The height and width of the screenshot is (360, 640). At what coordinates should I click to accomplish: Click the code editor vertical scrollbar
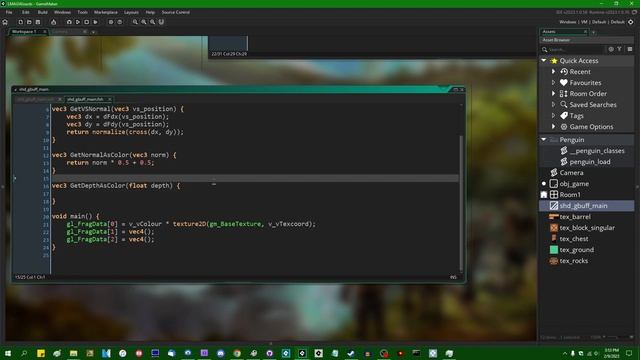tap(462, 203)
